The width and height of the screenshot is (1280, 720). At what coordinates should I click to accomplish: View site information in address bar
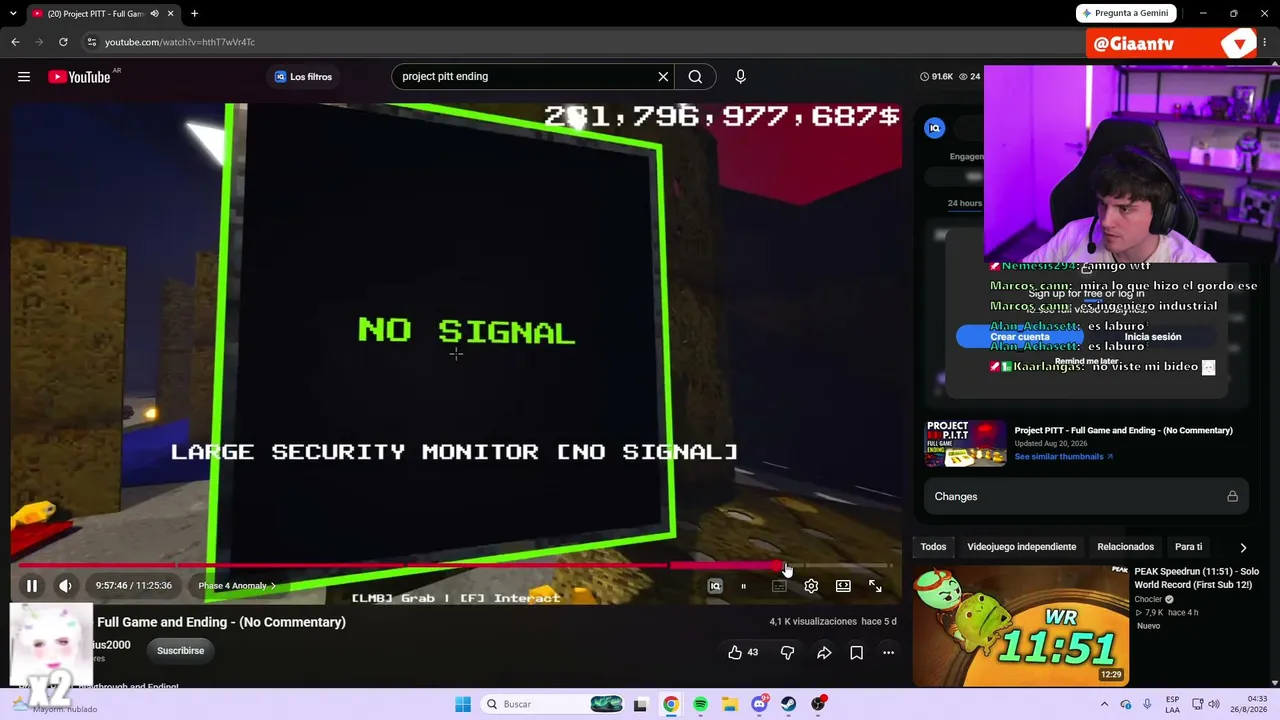[x=91, y=42]
